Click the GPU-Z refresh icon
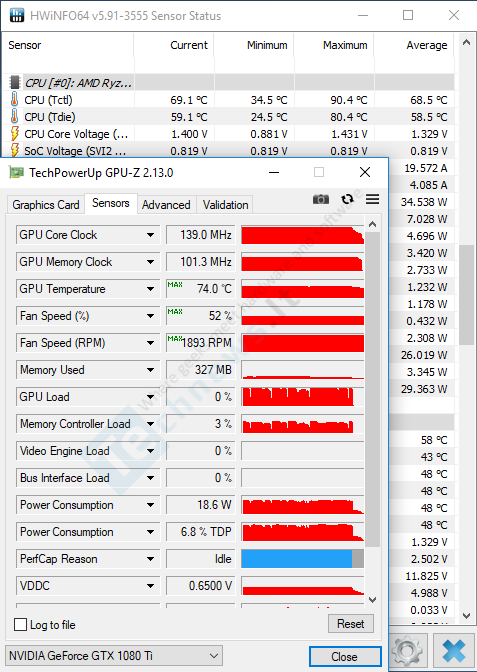Image resolution: width=477 pixels, height=672 pixels. [x=347, y=199]
